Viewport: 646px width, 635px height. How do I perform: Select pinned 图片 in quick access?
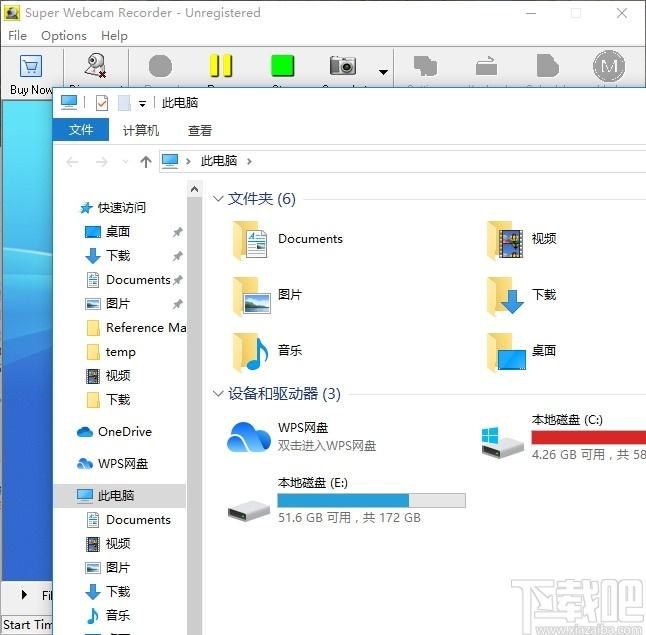118,304
